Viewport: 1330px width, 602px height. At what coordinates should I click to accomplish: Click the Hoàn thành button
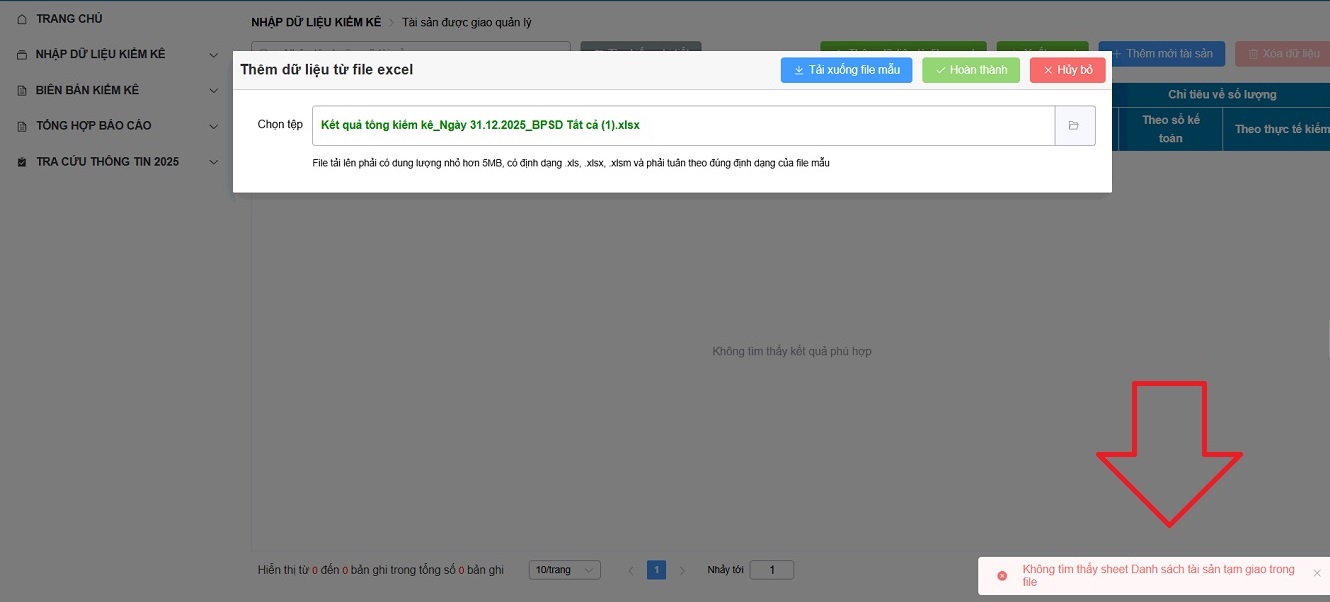[971, 70]
